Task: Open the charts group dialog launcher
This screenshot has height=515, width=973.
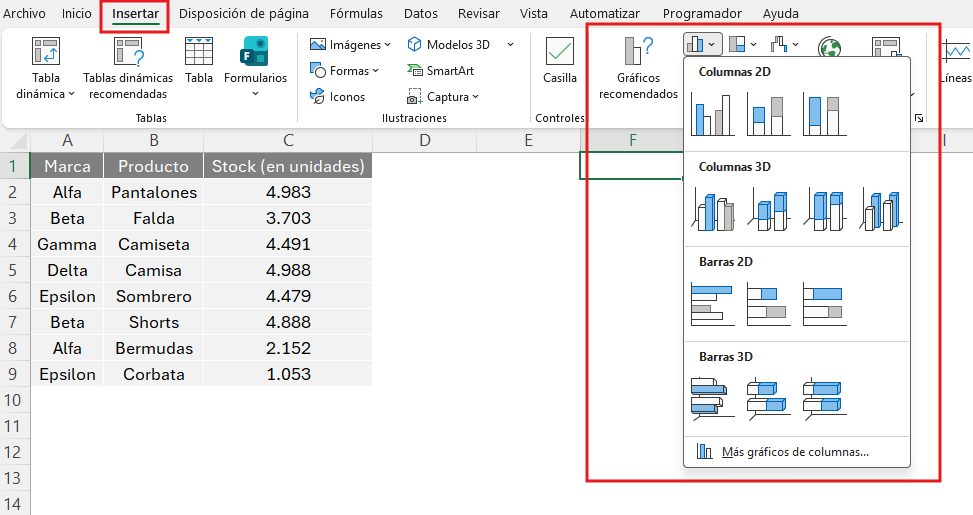Action: click(919, 118)
